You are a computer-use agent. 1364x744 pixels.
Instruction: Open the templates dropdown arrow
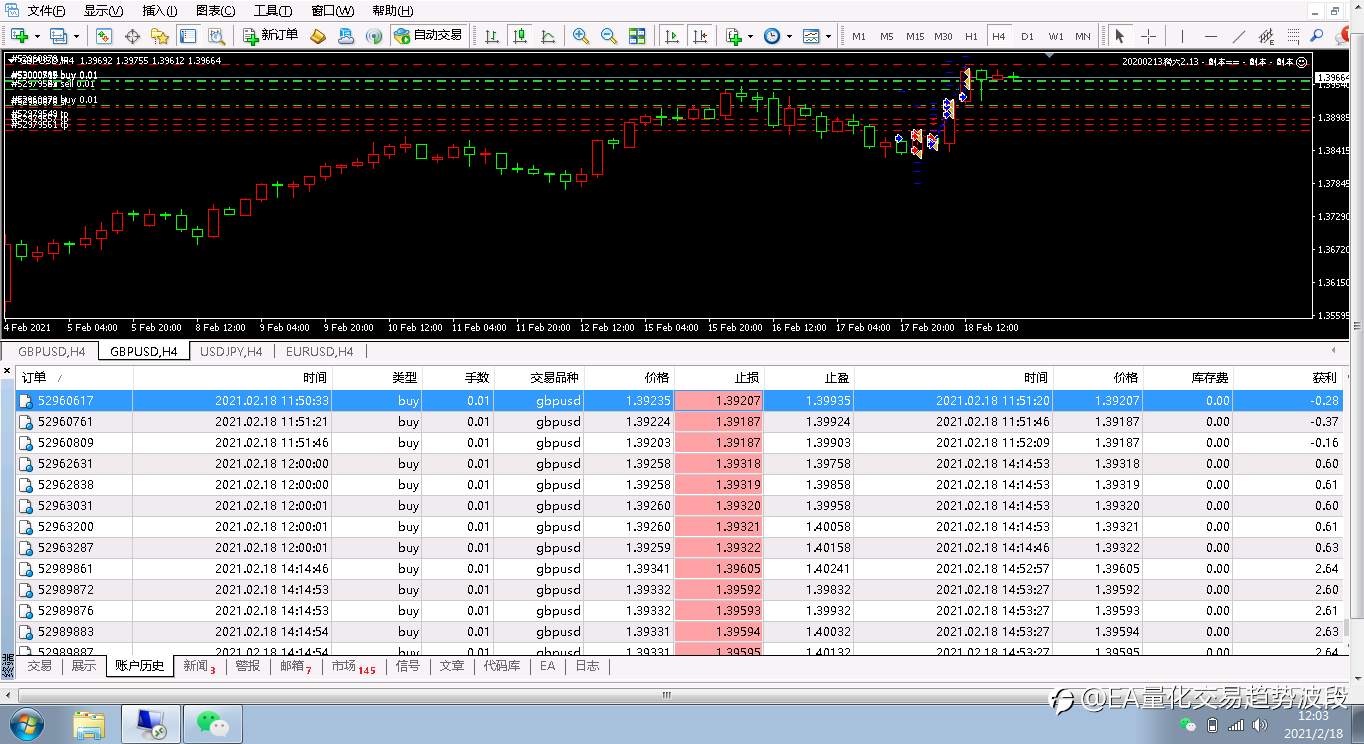point(828,37)
